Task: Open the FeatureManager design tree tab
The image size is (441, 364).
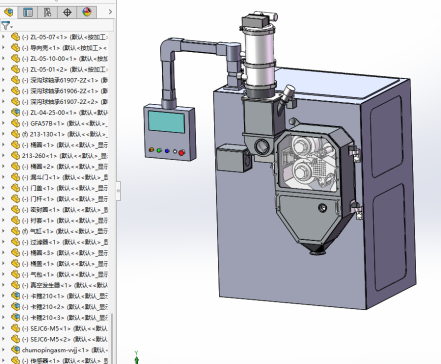Action: tap(8, 12)
